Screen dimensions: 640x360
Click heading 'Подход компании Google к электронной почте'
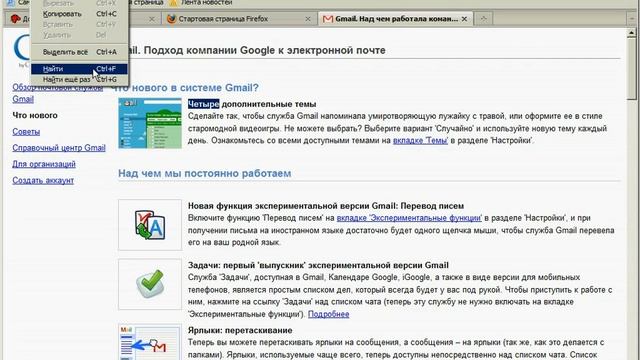click(264, 50)
